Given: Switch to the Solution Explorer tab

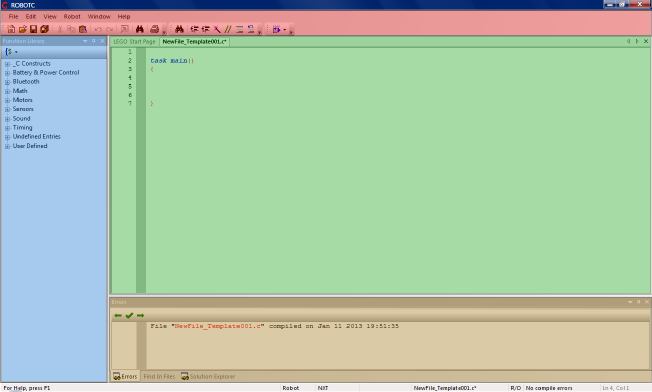Looking at the screenshot, I should click(208, 377).
